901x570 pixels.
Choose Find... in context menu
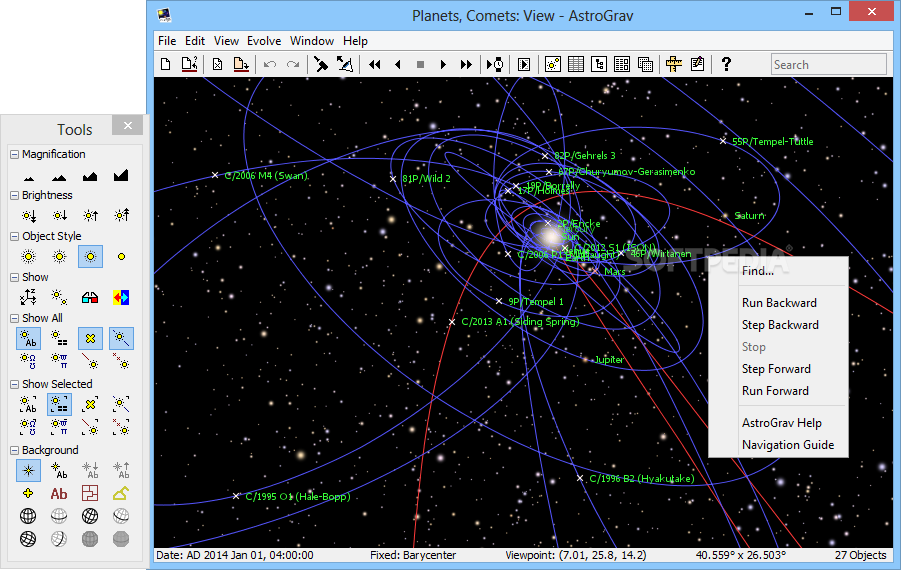778,271
